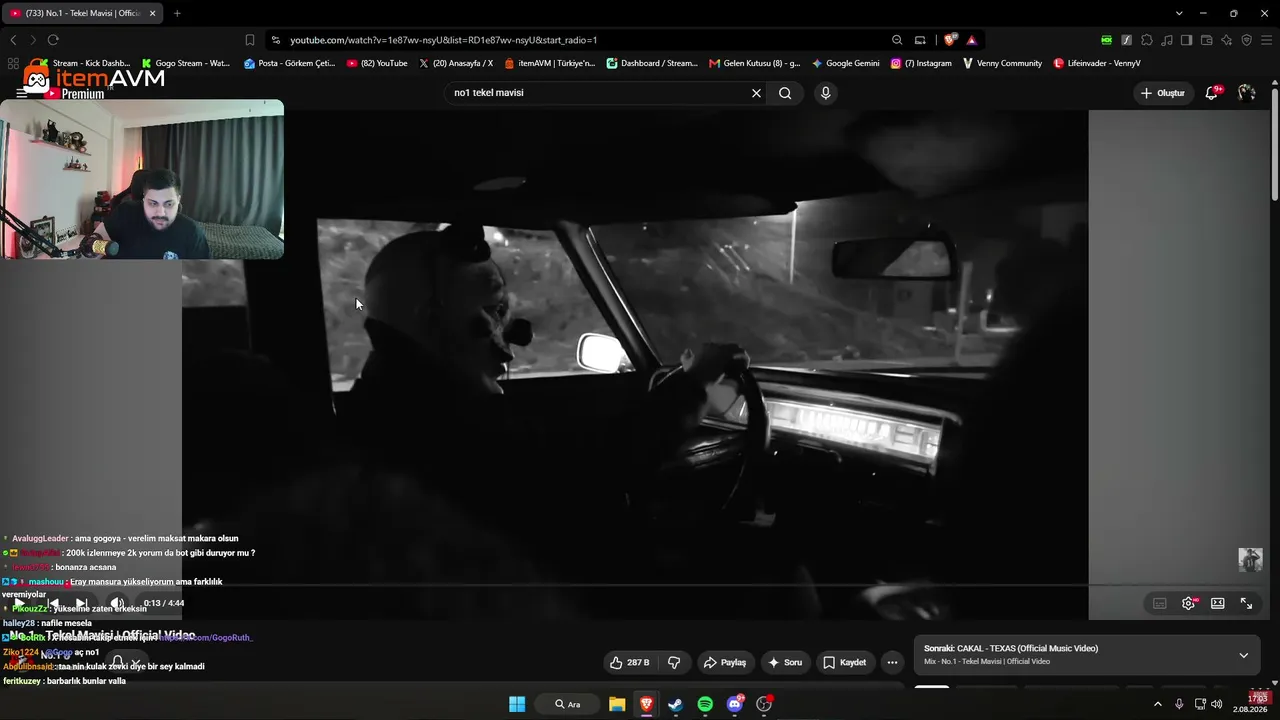Show hidden system tray icons
The width and height of the screenshot is (1280, 720).
[1158, 704]
